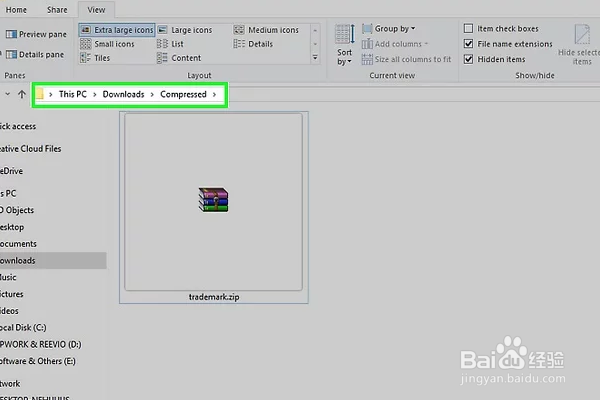Open Music folder in sidebar
The image size is (600, 400).
[x=8, y=277]
